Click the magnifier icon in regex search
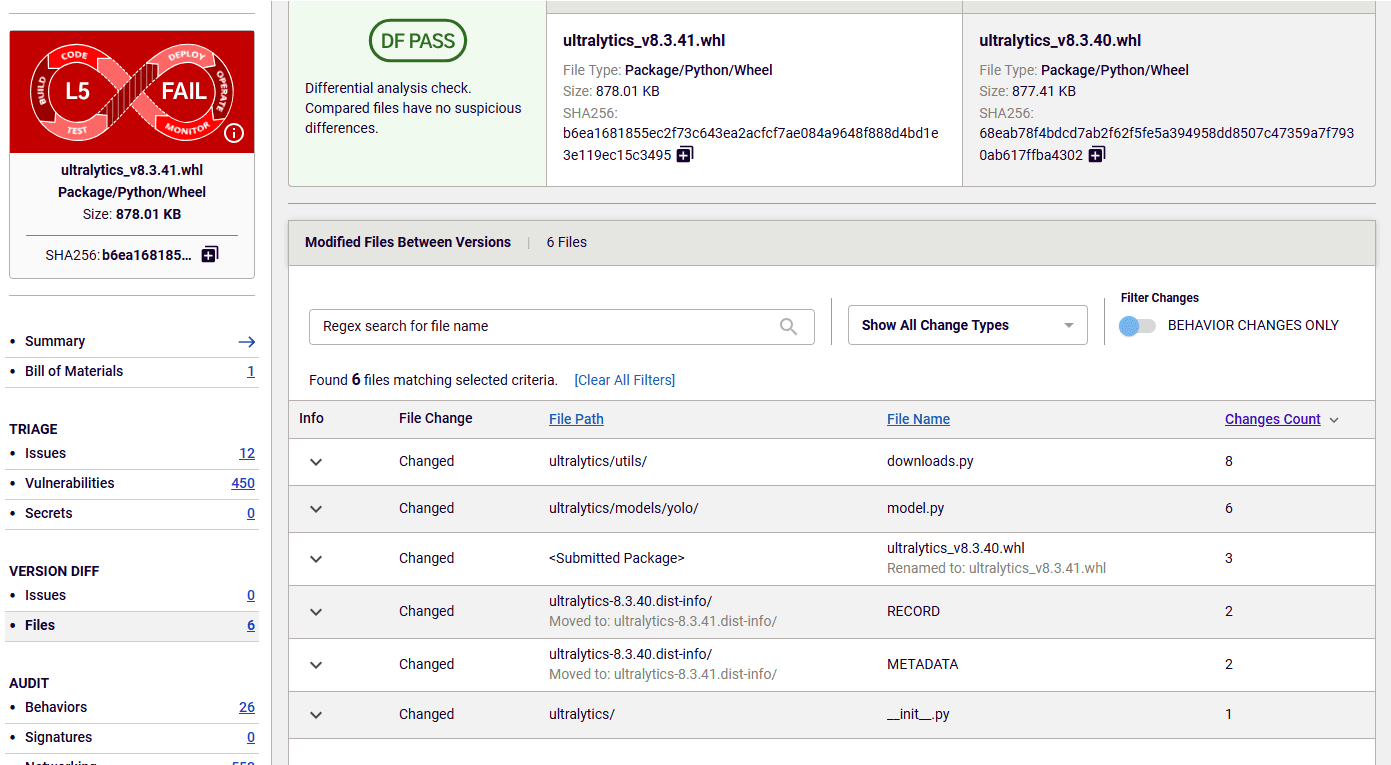 (x=787, y=328)
